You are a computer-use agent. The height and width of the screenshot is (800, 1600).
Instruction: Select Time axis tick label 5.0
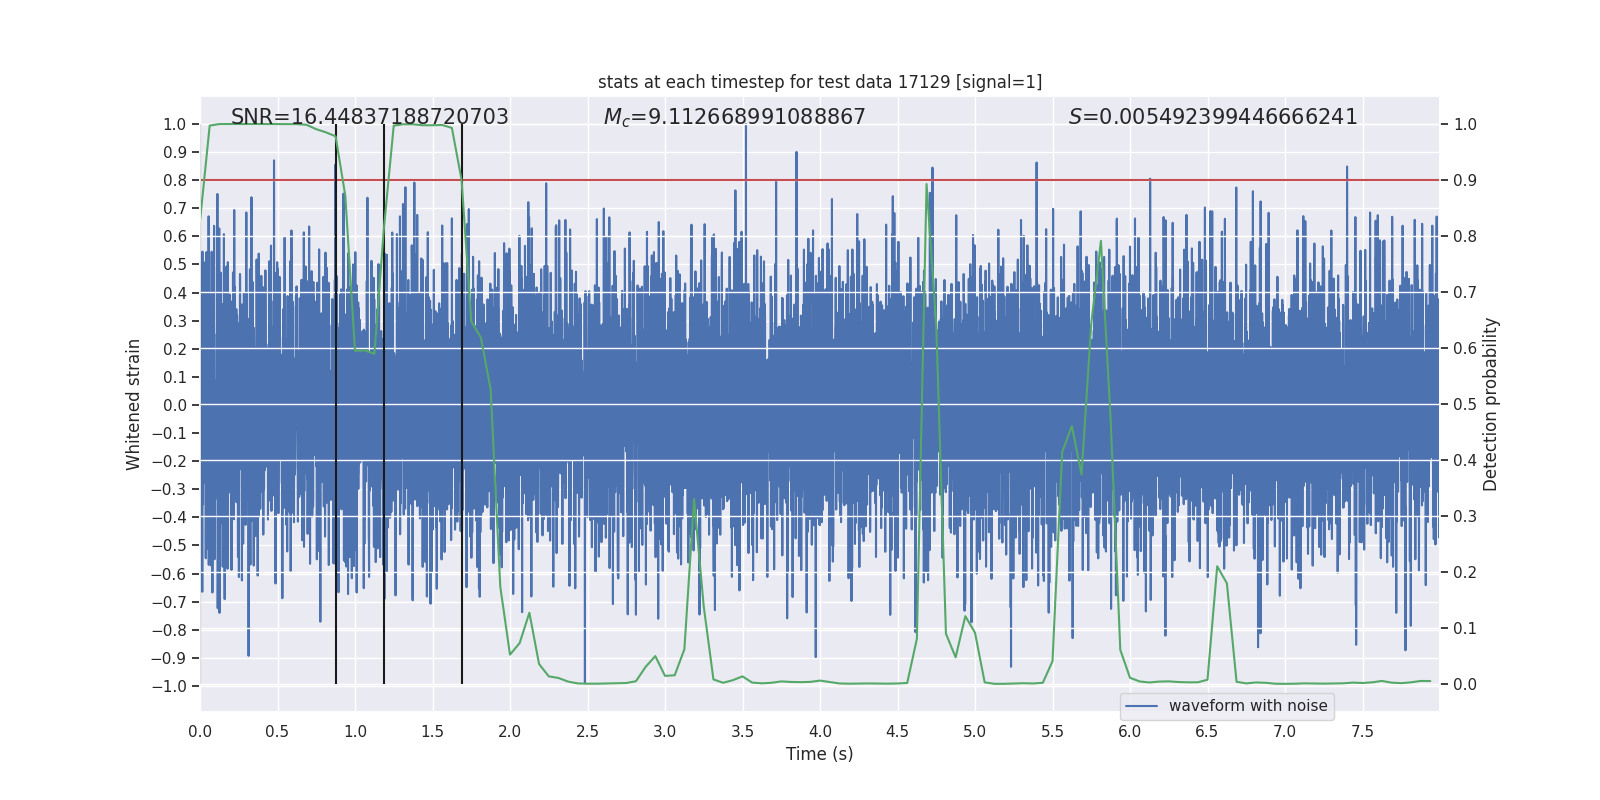click(975, 731)
